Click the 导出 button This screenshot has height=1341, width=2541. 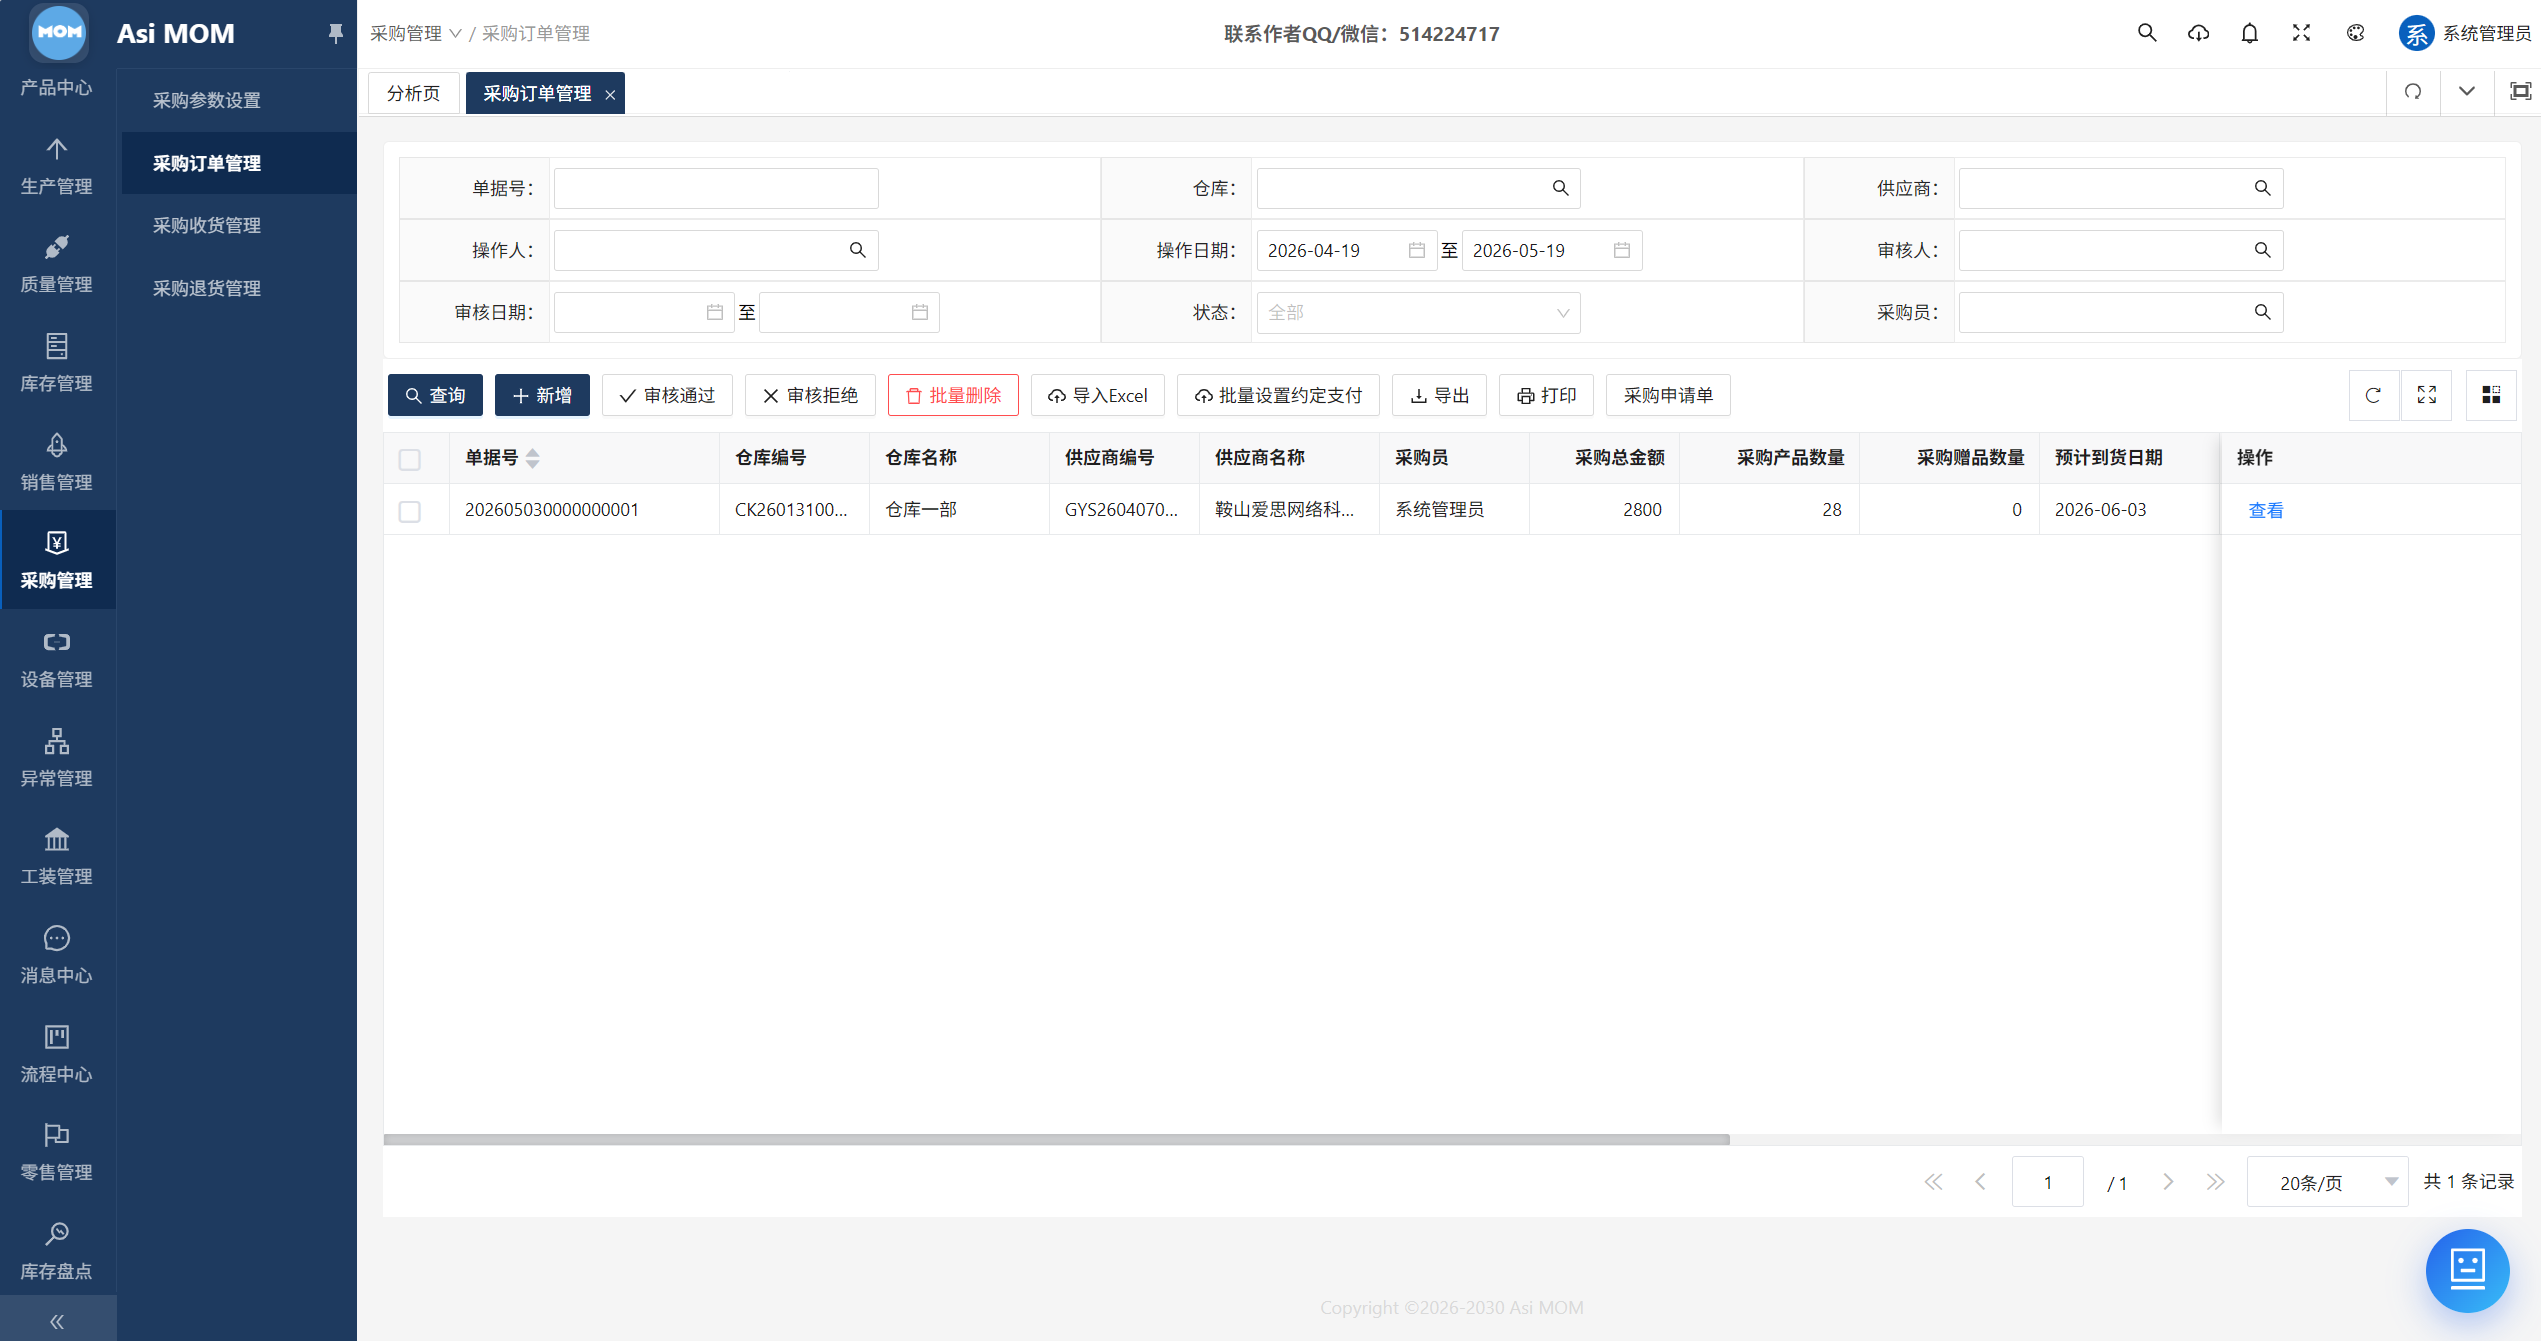(x=1439, y=395)
